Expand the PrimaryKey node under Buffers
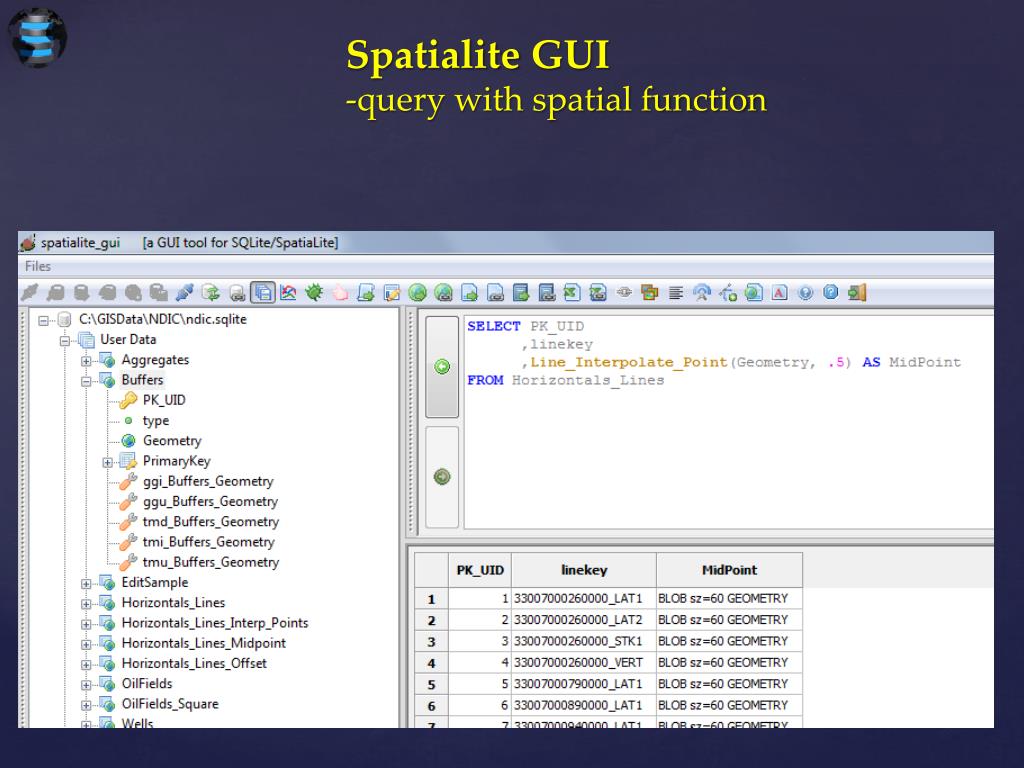 [x=108, y=462]
